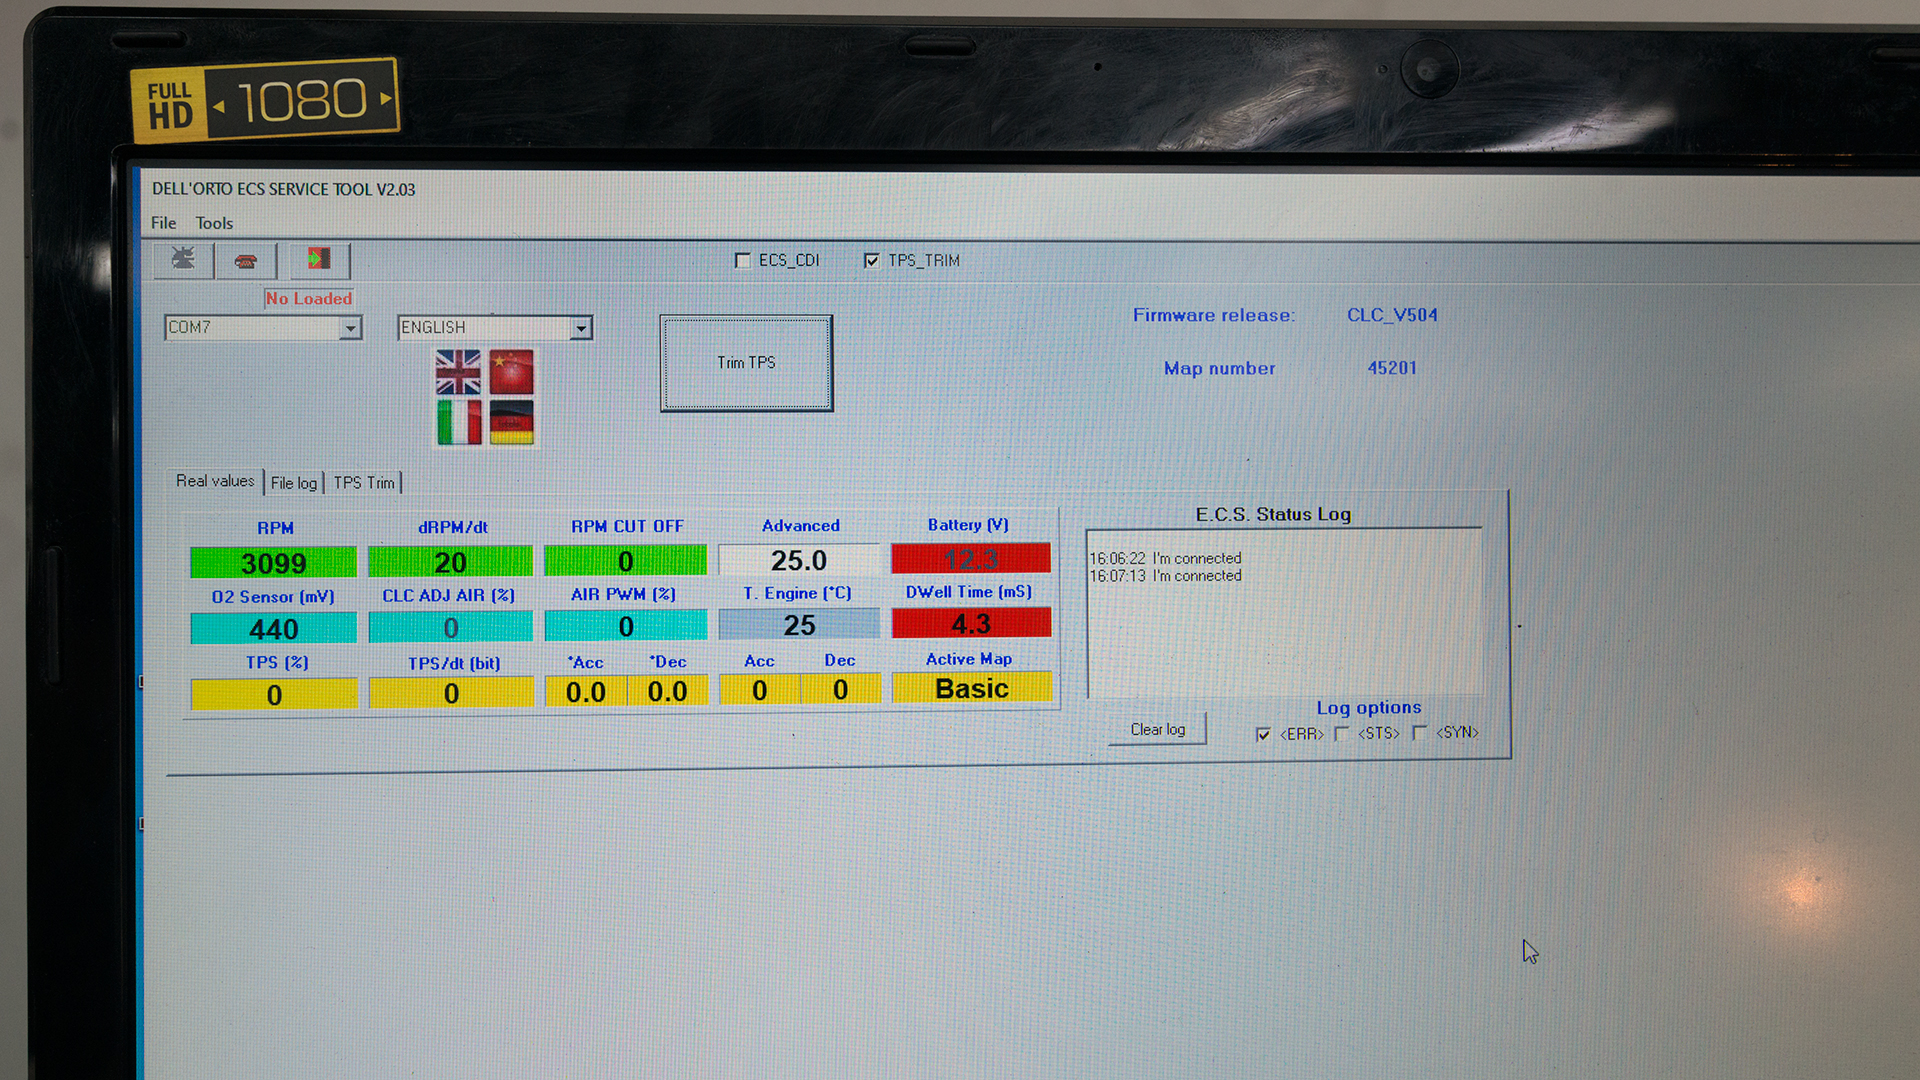Select the German flag language icon
1920x1080 pixels.
[512, 422]
